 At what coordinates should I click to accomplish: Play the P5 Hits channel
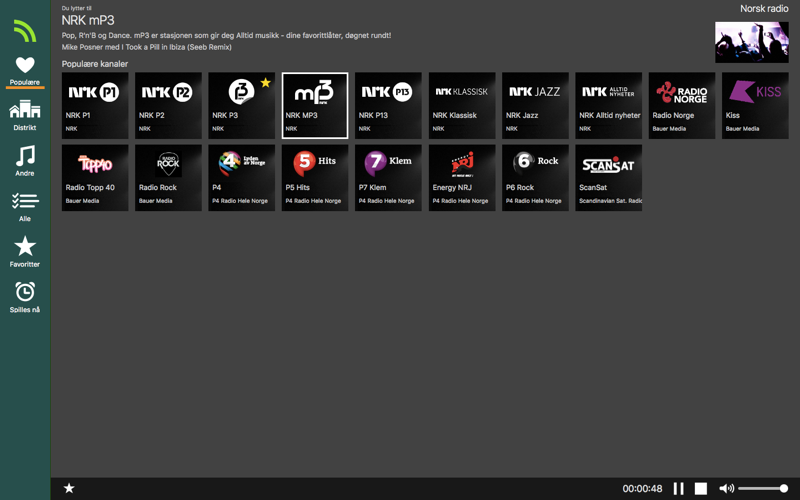(315, 178)
